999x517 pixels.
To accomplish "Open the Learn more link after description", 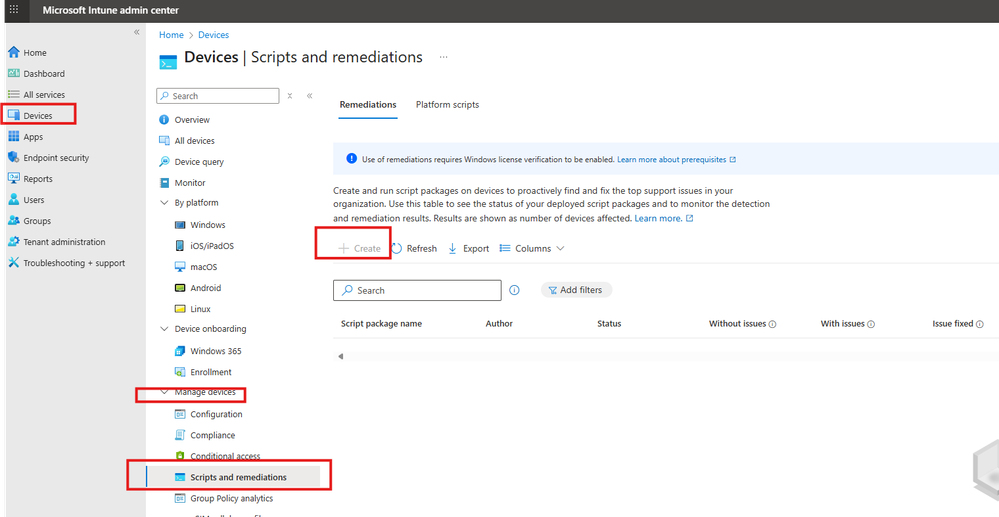I will tap(664, 218).
